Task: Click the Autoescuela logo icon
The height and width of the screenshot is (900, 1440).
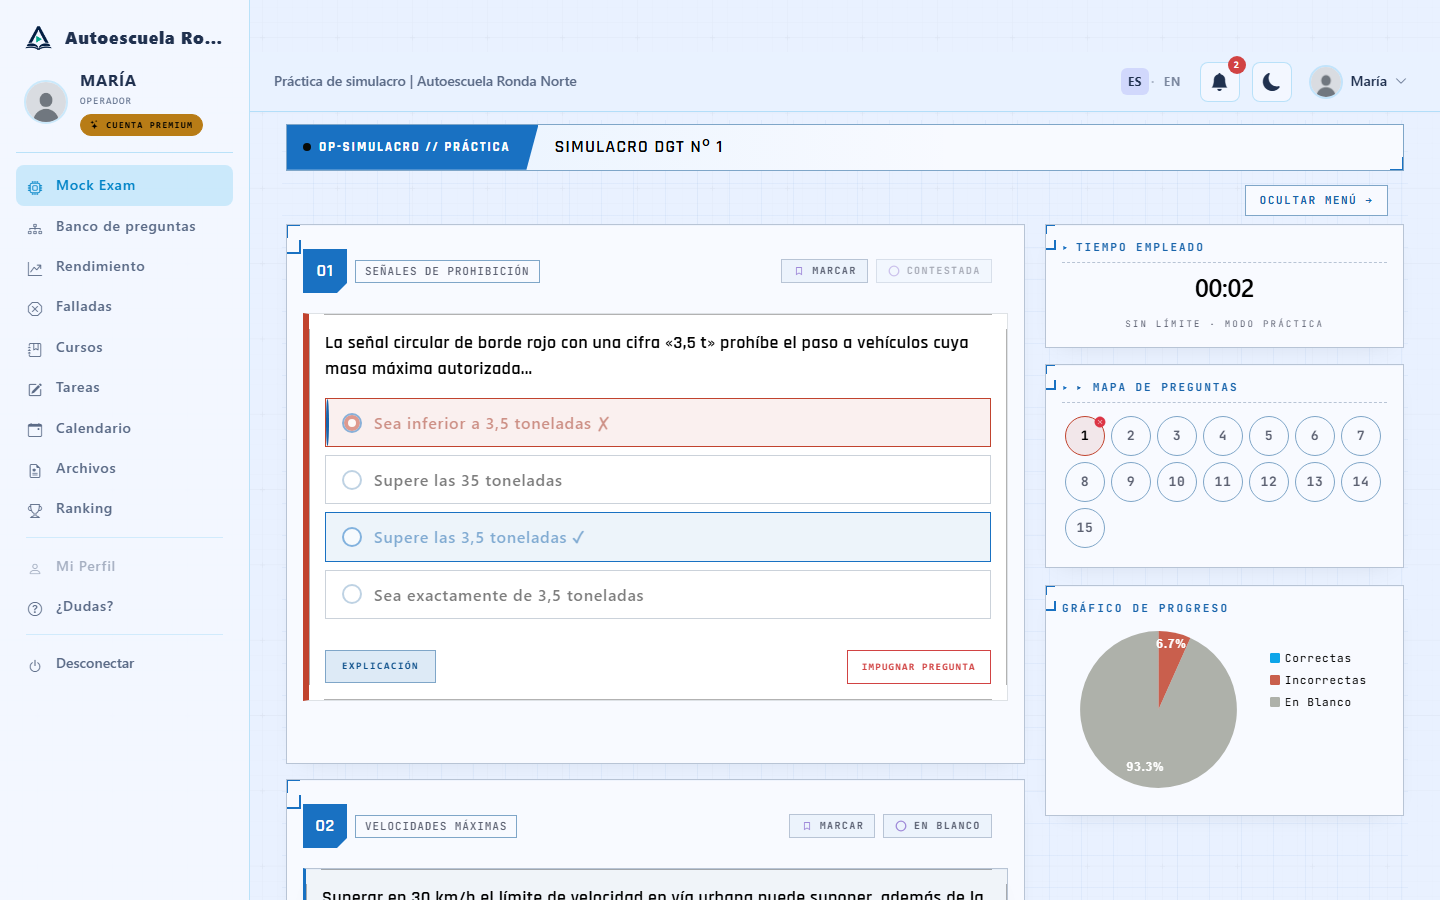Action: [38, 38]
